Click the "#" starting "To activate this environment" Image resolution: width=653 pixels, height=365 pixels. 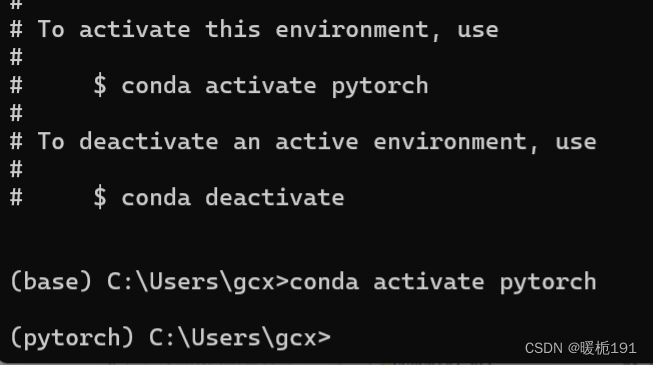coord(16,30)
